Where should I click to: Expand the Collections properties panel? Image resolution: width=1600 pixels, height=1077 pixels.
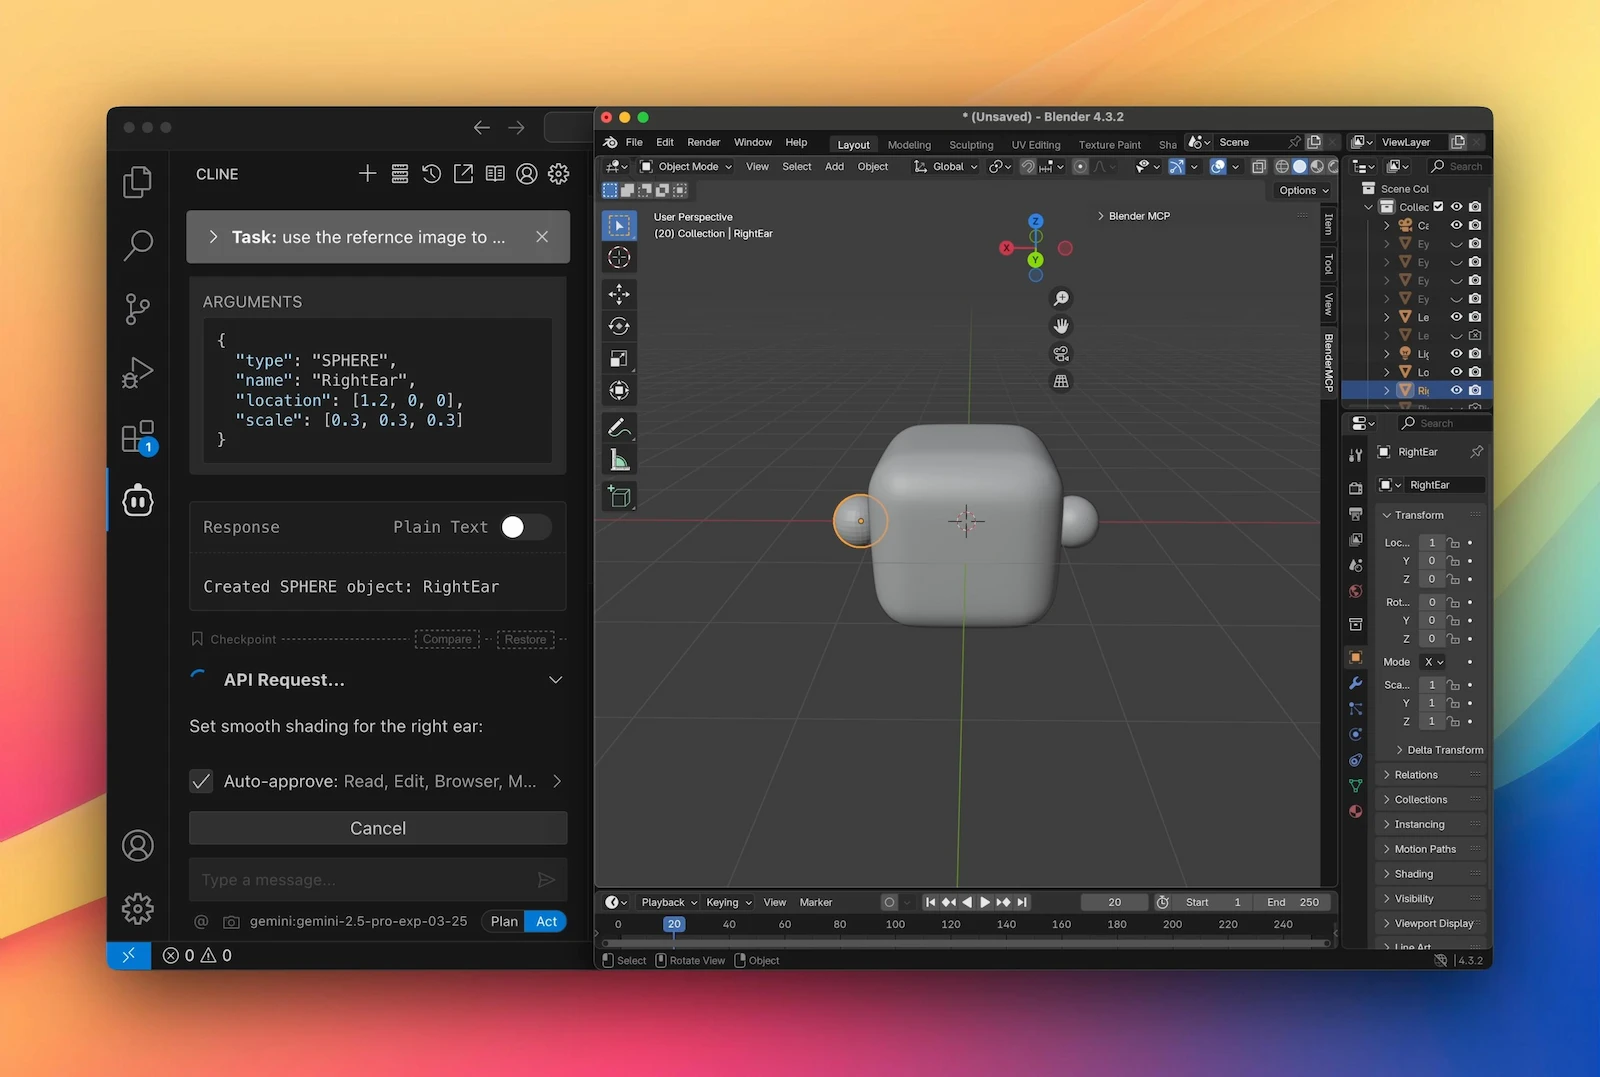click(1432, 800)
